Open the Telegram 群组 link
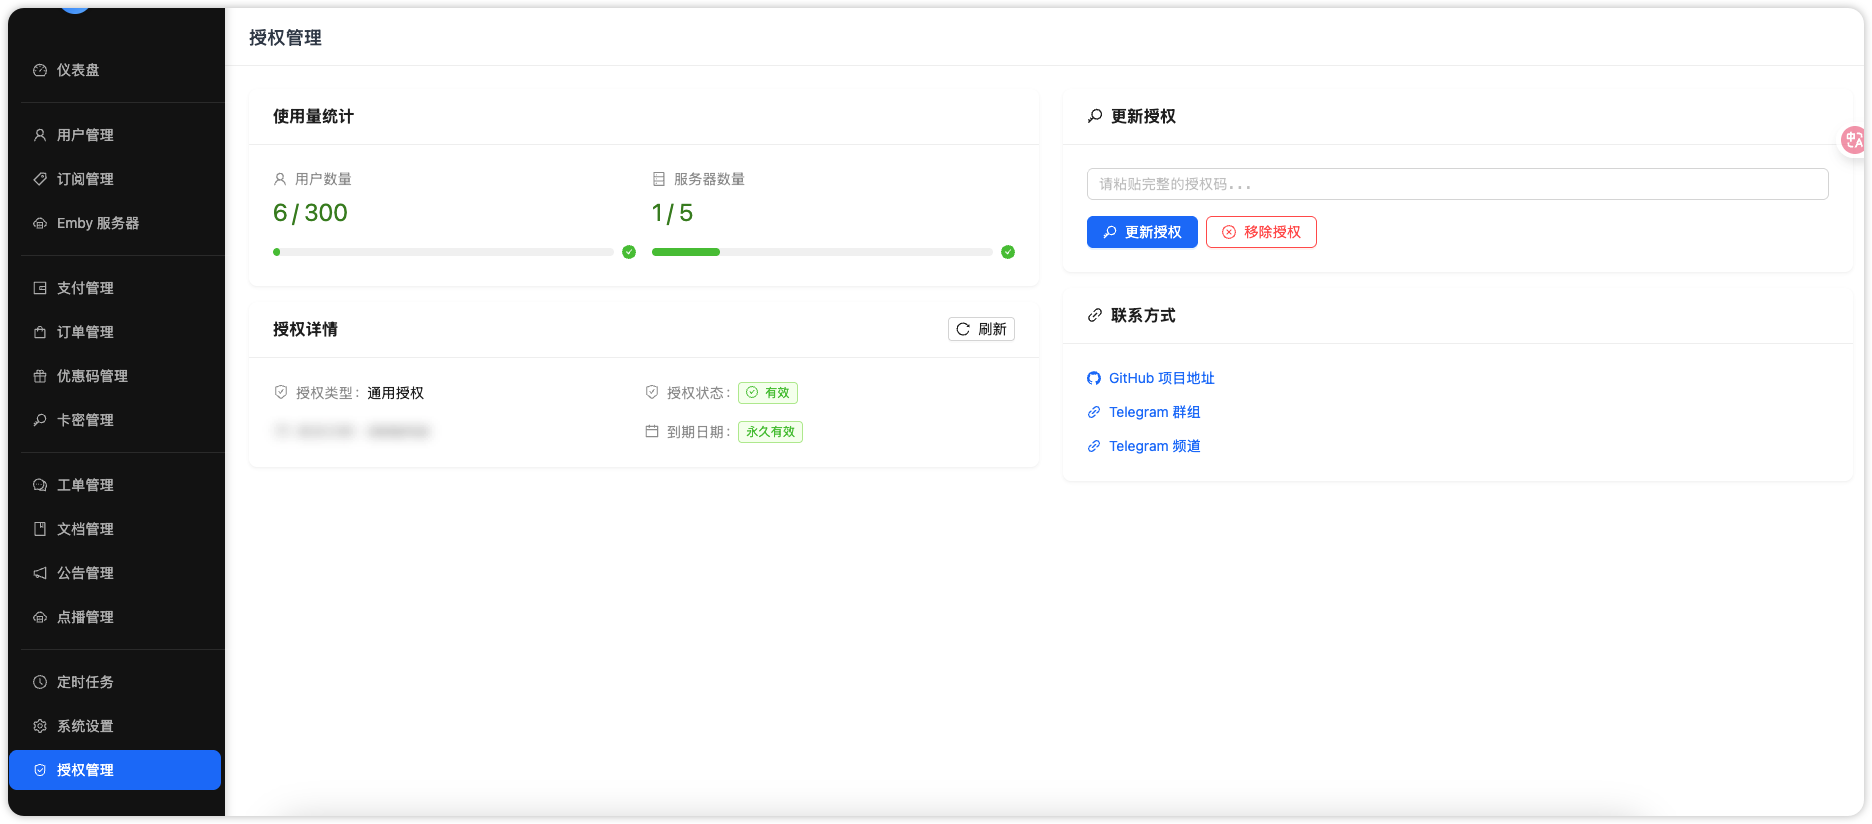Viewport: 1872px width, 824px height. click(x=1154, y=412)
